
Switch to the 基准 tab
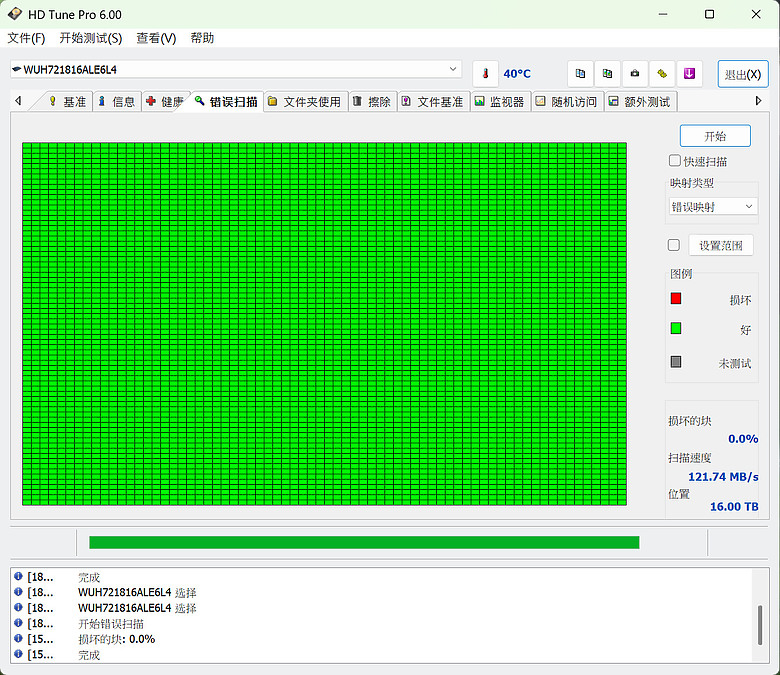pos(68,102)
